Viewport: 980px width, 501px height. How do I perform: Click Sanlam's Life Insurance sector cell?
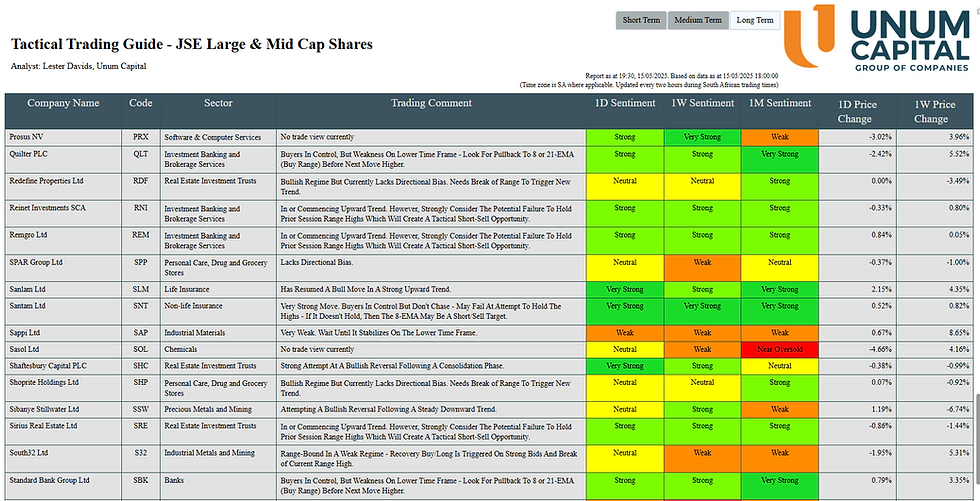coord(218,290)
